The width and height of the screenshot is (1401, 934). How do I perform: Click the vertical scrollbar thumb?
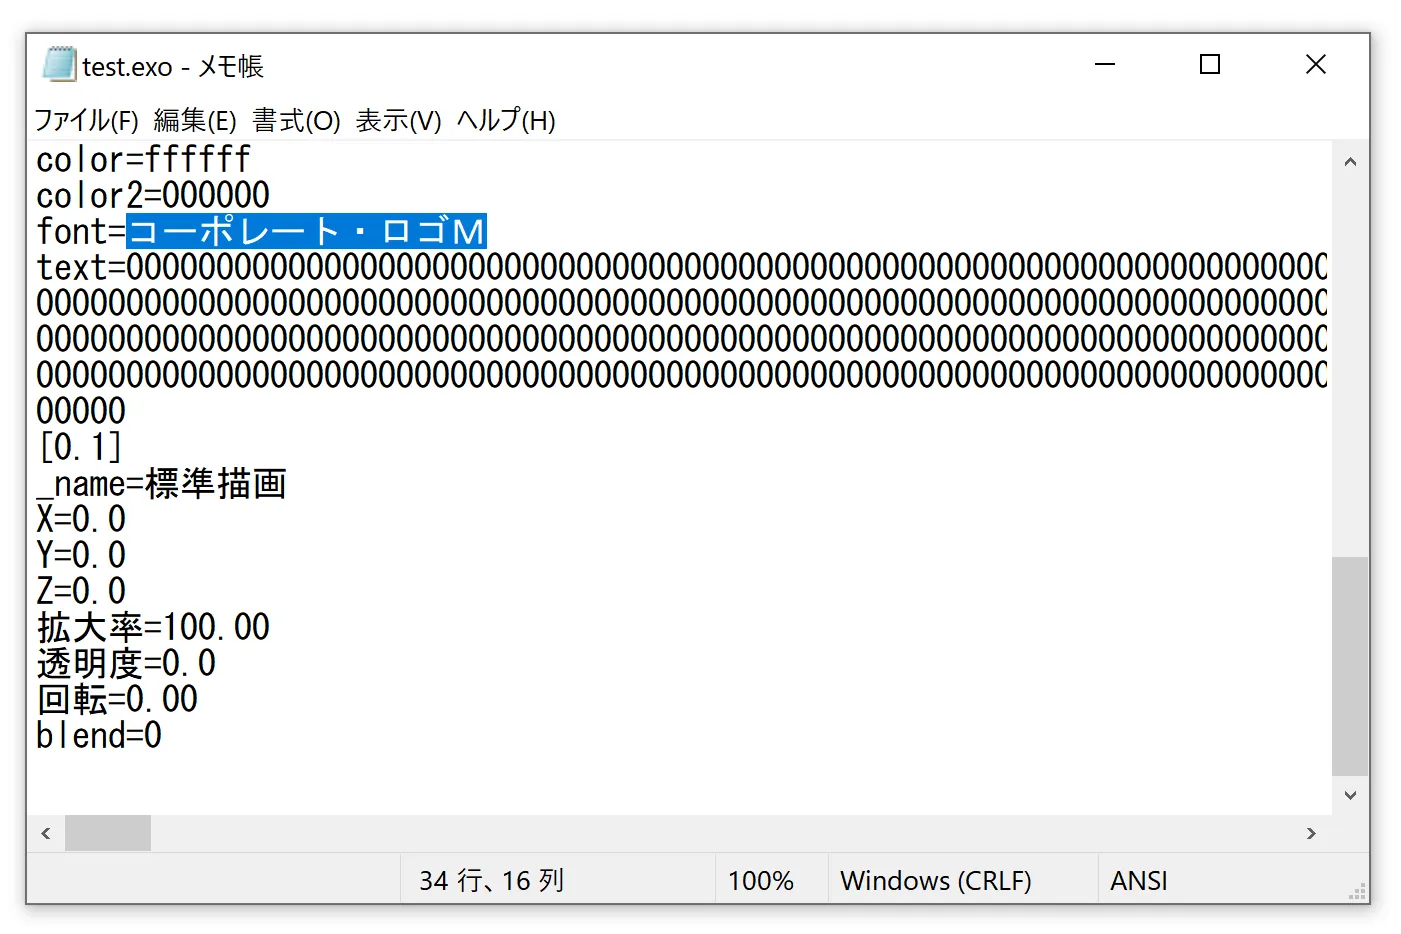pyautogui.click(x=1350, y=666)
